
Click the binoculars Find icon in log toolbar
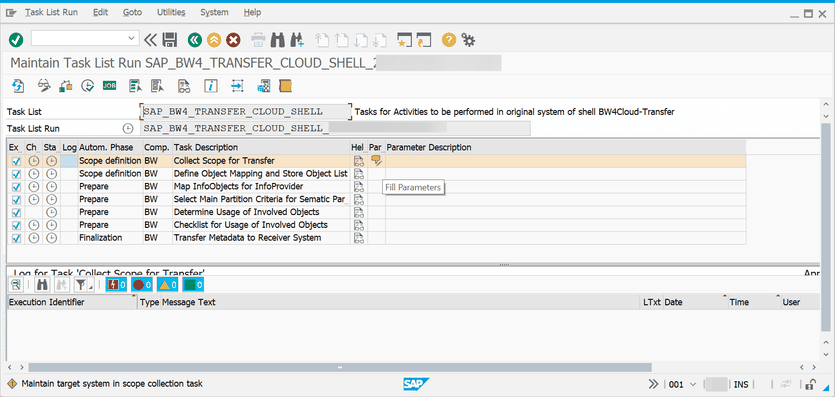pyautogui.click(x=42, y=285)
